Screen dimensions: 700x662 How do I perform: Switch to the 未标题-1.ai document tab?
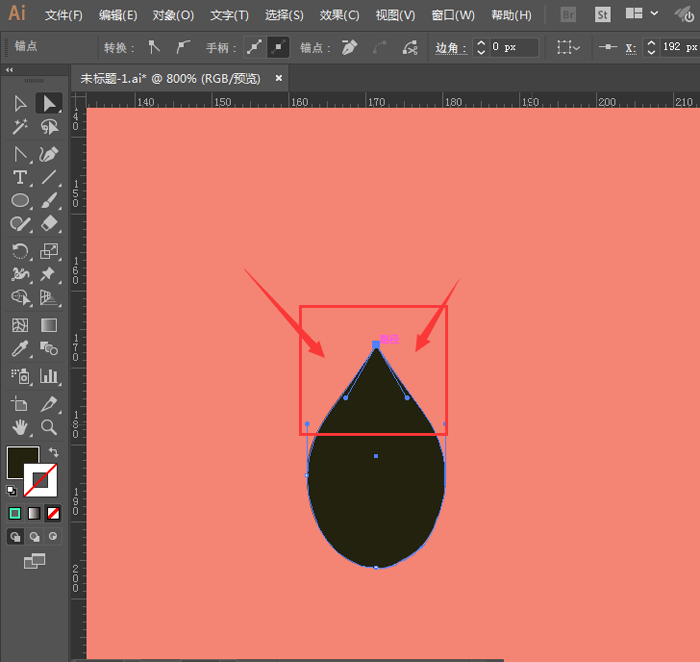tap(170, 78)
